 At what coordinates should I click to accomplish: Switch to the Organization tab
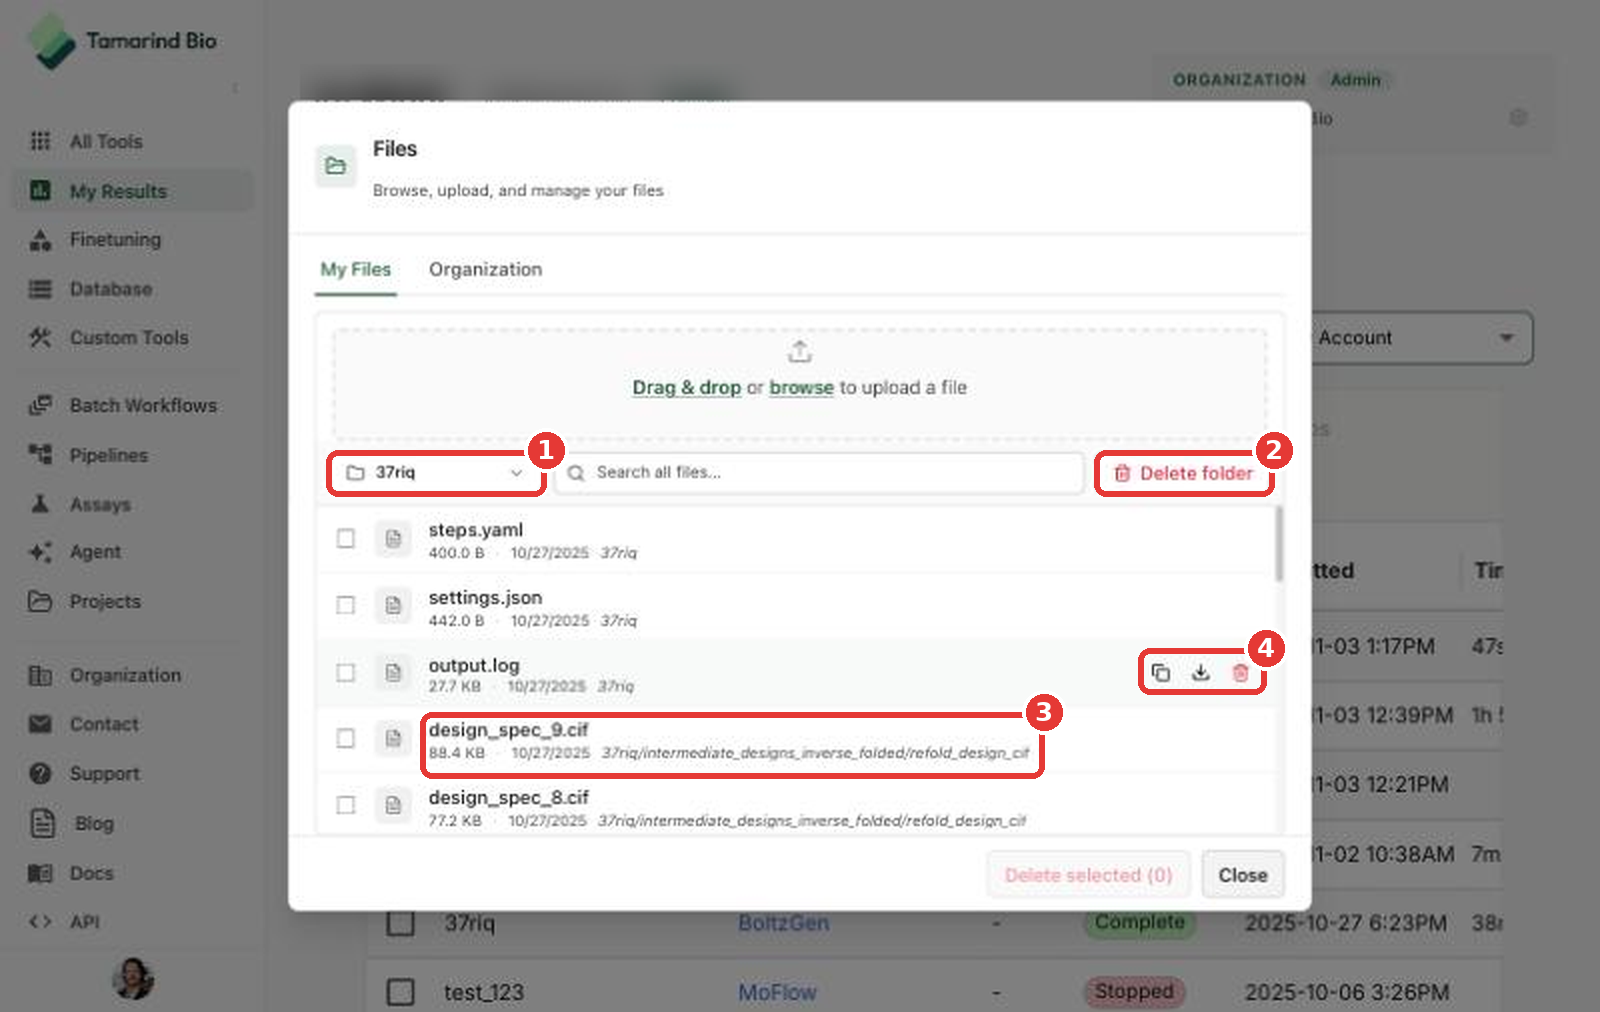[x=485, y=269]
